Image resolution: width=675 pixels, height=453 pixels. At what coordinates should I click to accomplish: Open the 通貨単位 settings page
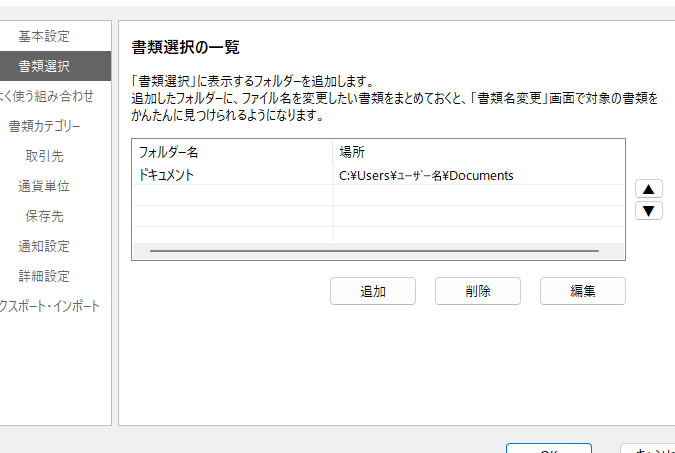pos(45,186)
